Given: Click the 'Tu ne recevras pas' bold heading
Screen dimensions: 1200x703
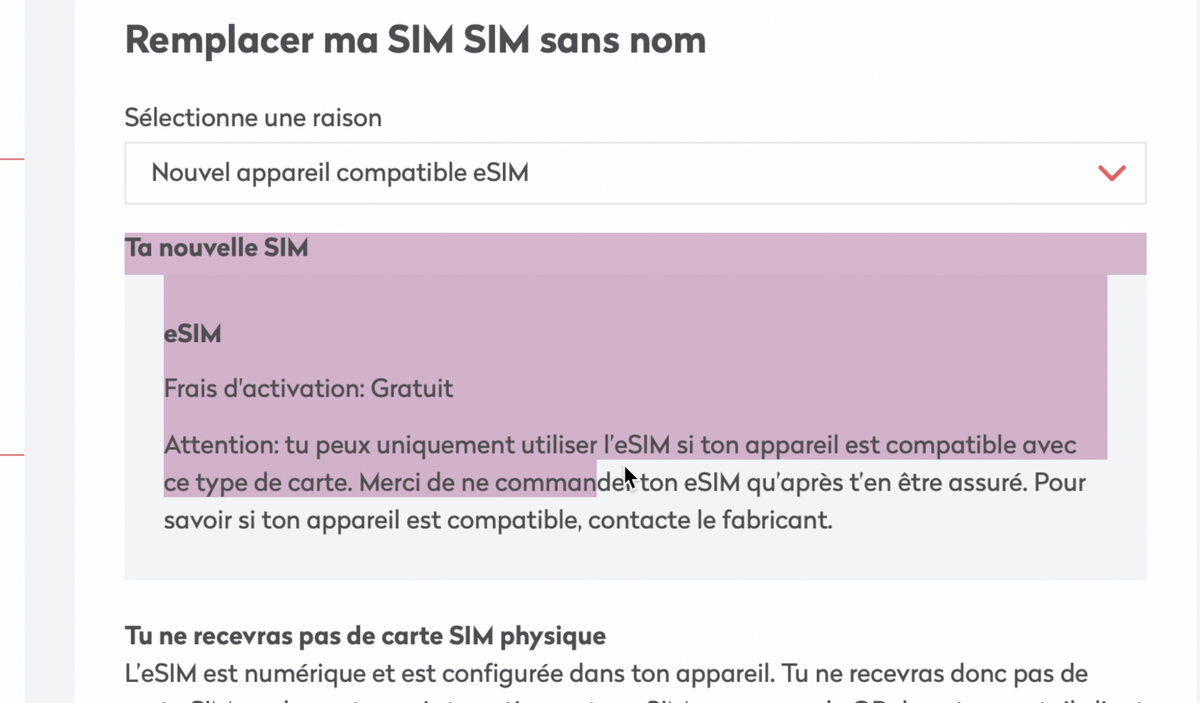Looking at the screenshot, I should tap(364, 636).
